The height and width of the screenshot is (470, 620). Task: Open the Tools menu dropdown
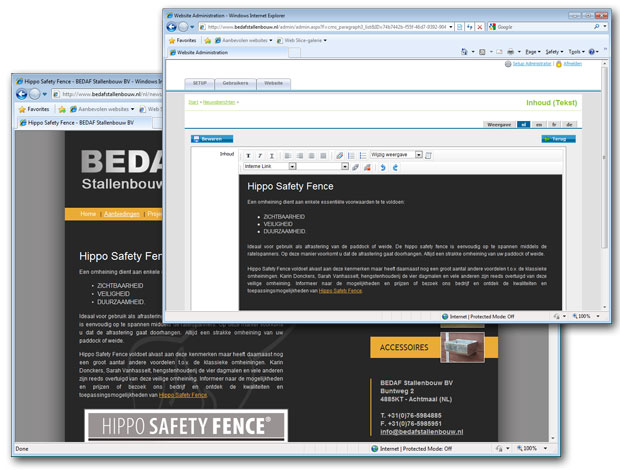tap(577, 52)
